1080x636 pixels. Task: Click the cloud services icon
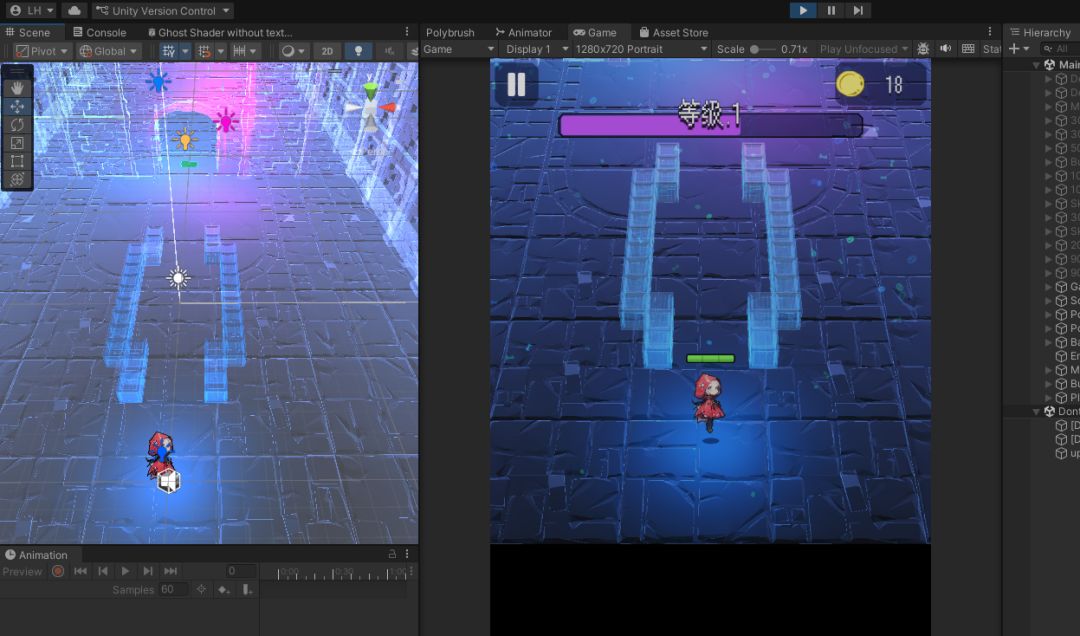(75, 11)
